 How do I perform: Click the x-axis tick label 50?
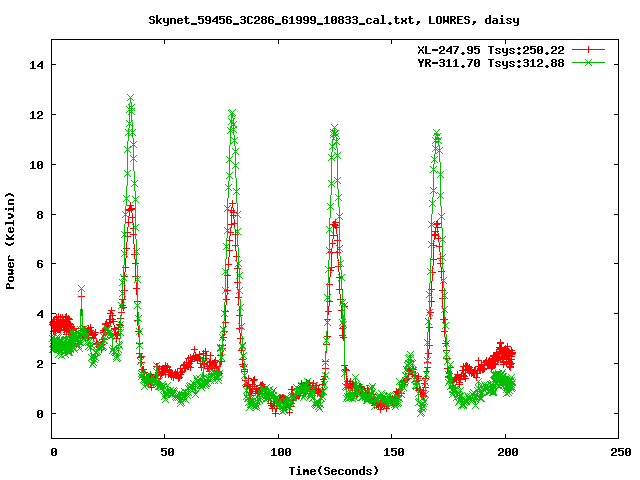tap(167, 452)
